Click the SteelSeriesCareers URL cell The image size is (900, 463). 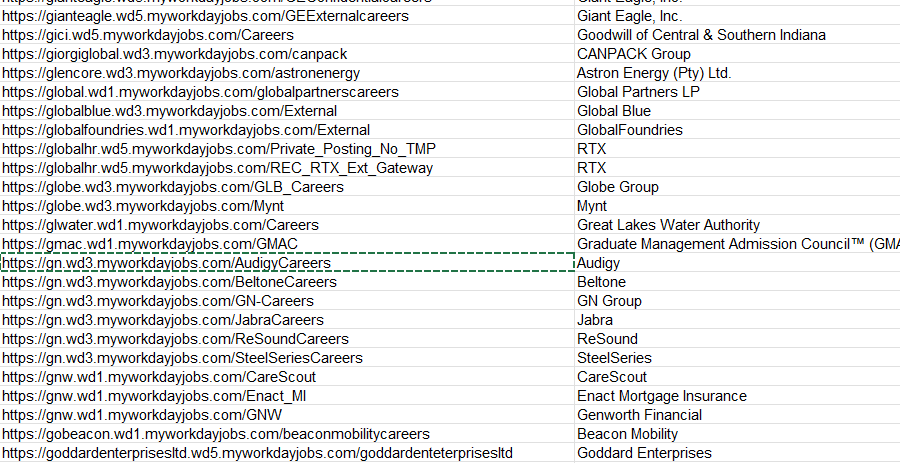click(x=287, y=357)
